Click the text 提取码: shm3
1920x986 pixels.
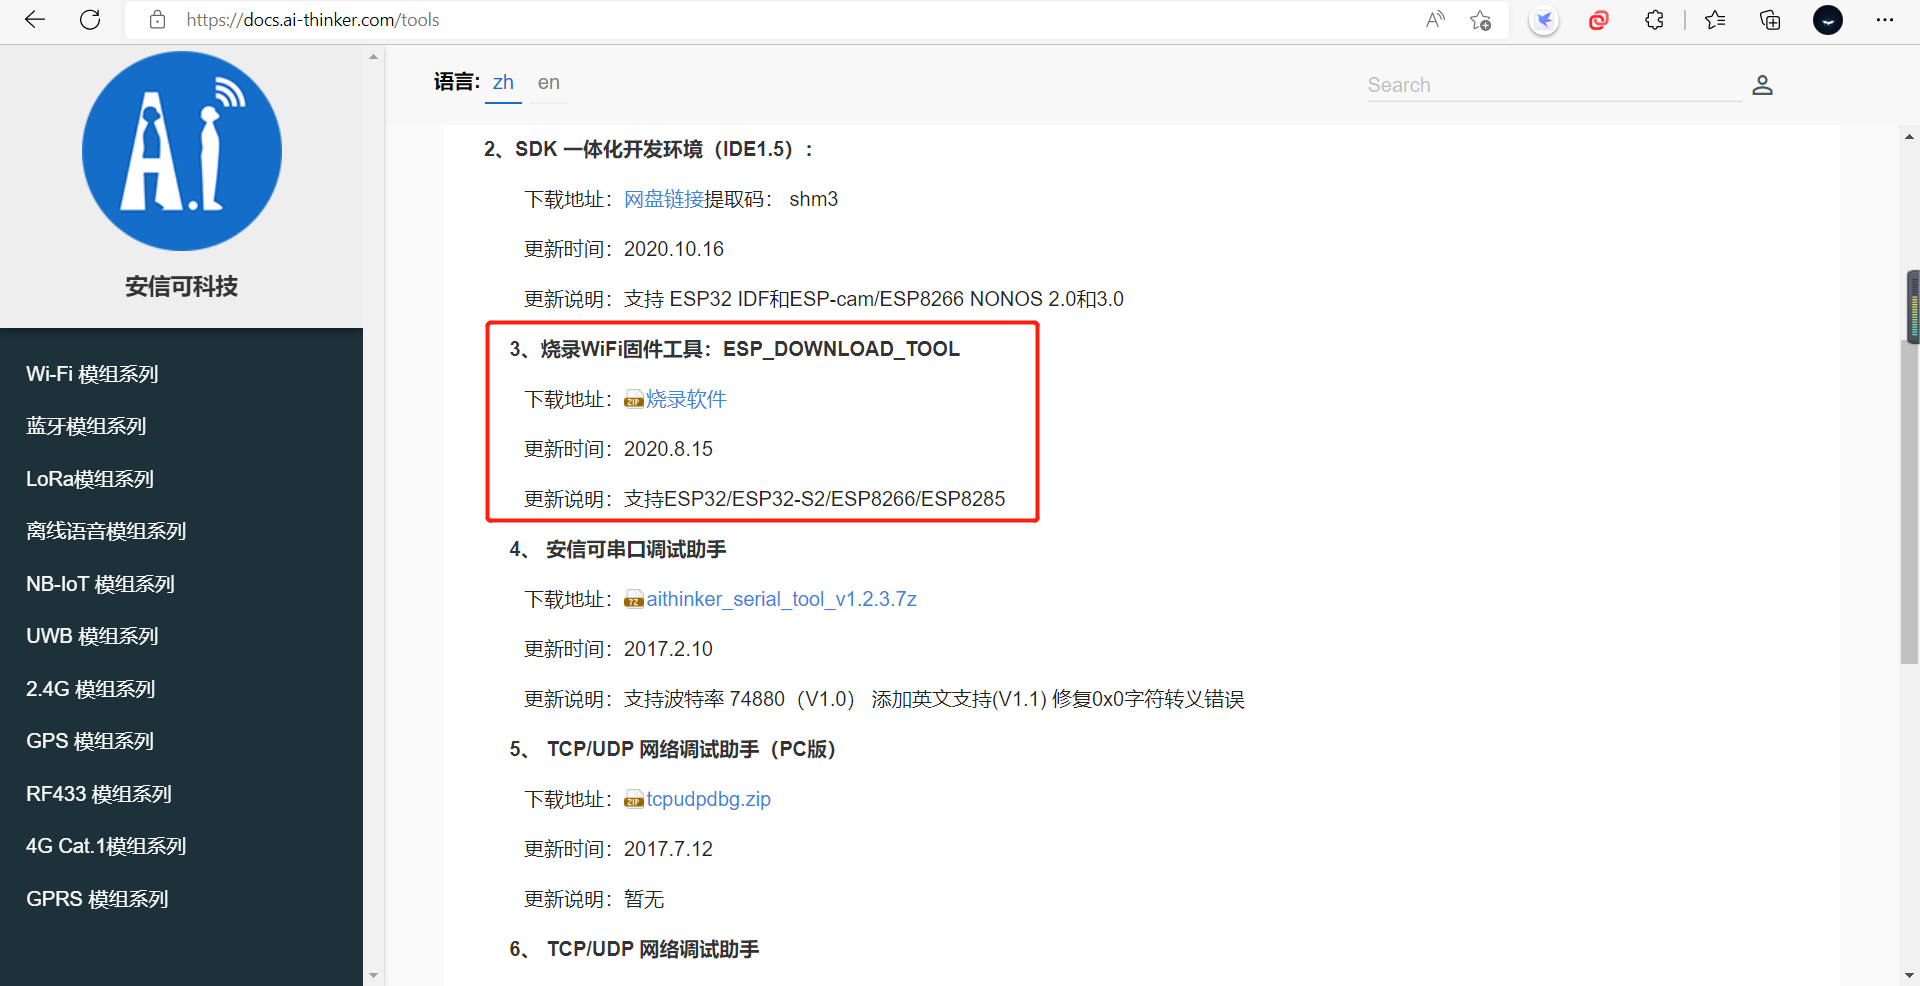click(771, 199)
